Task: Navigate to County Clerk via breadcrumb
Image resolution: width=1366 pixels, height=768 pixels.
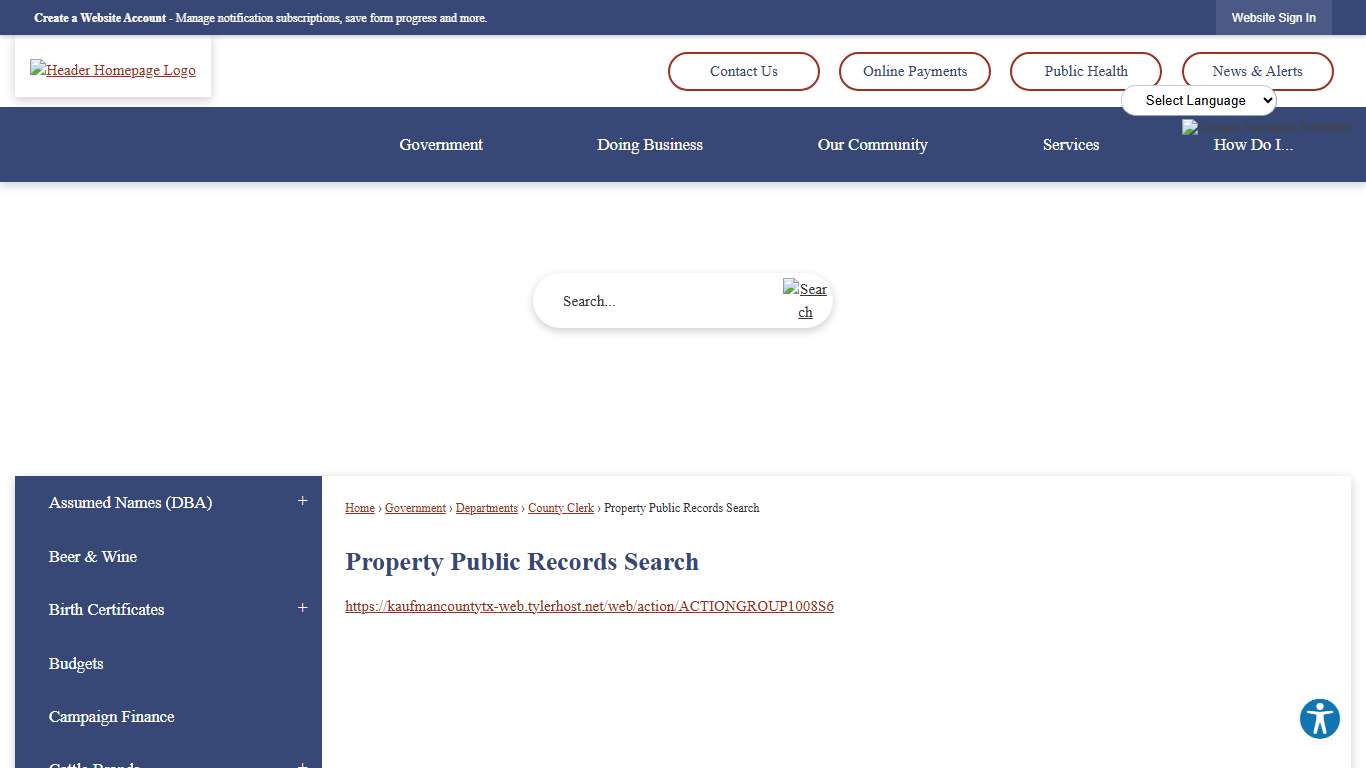Action: click(x=561, y=508)
